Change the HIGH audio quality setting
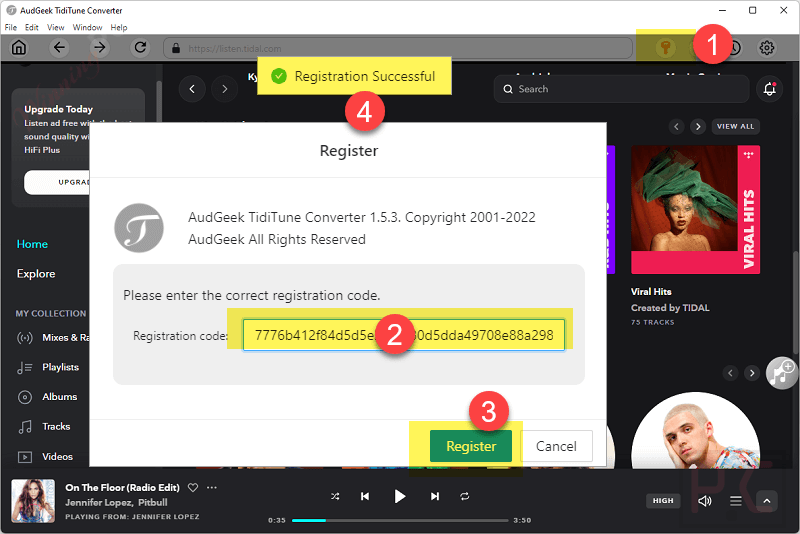 [663, 501]
